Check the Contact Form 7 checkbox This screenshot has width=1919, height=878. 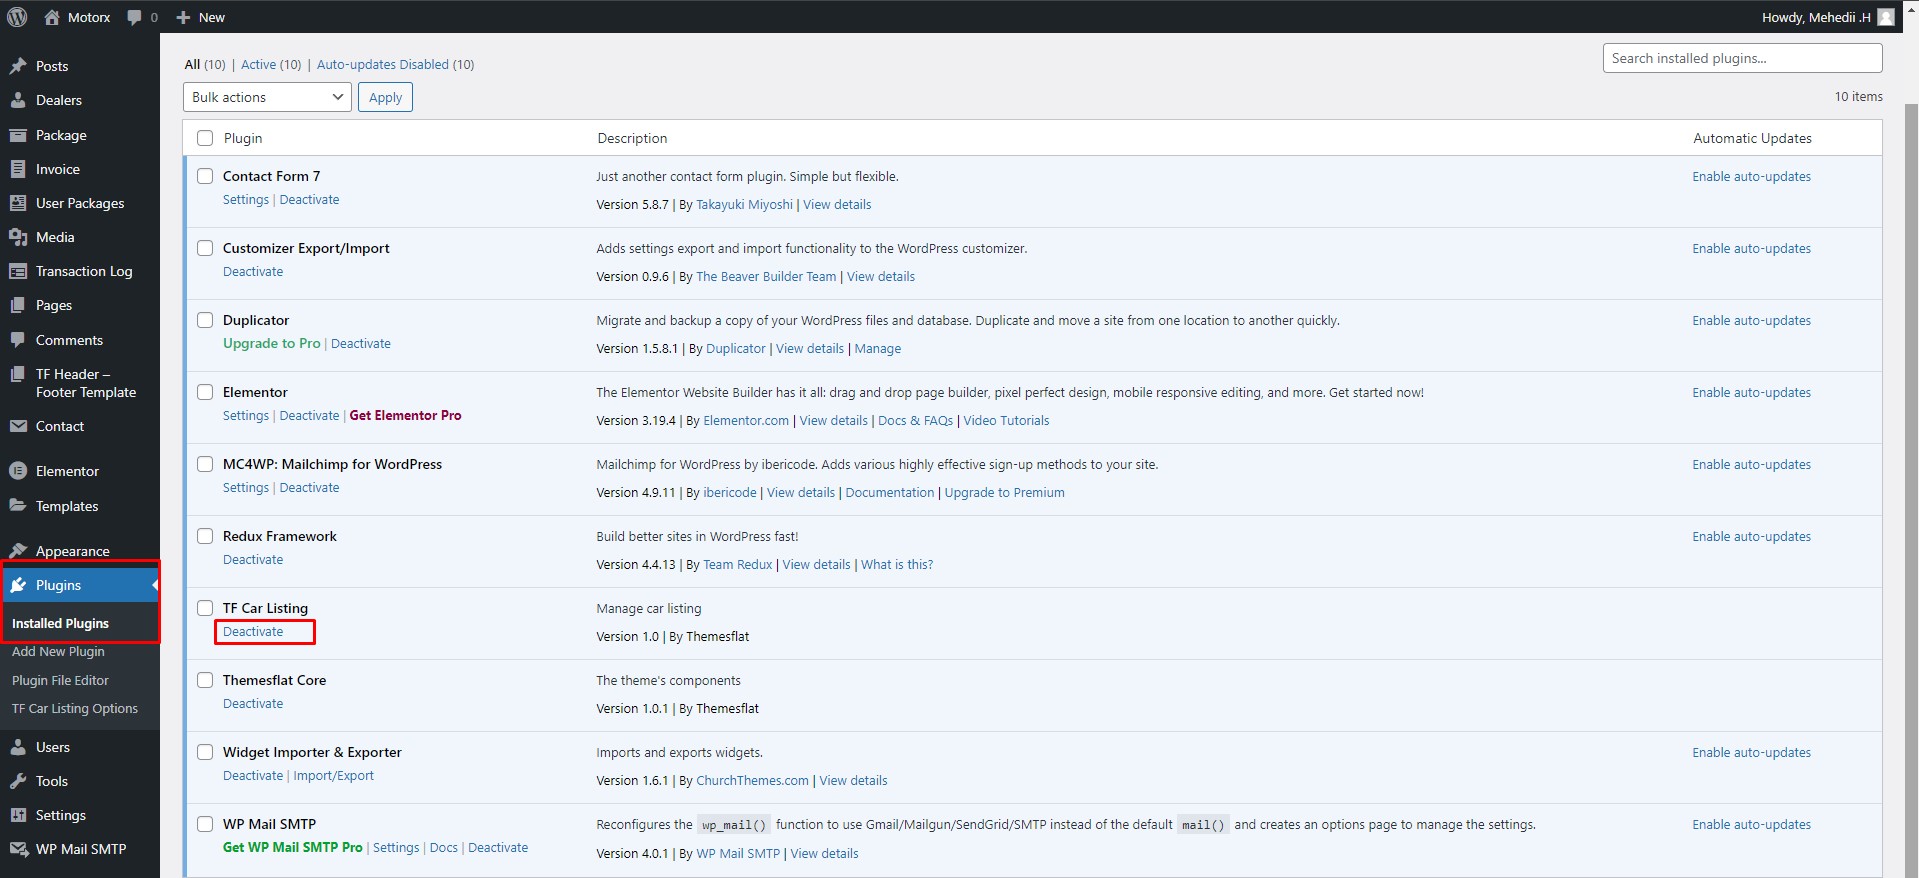tap(205, 176)
